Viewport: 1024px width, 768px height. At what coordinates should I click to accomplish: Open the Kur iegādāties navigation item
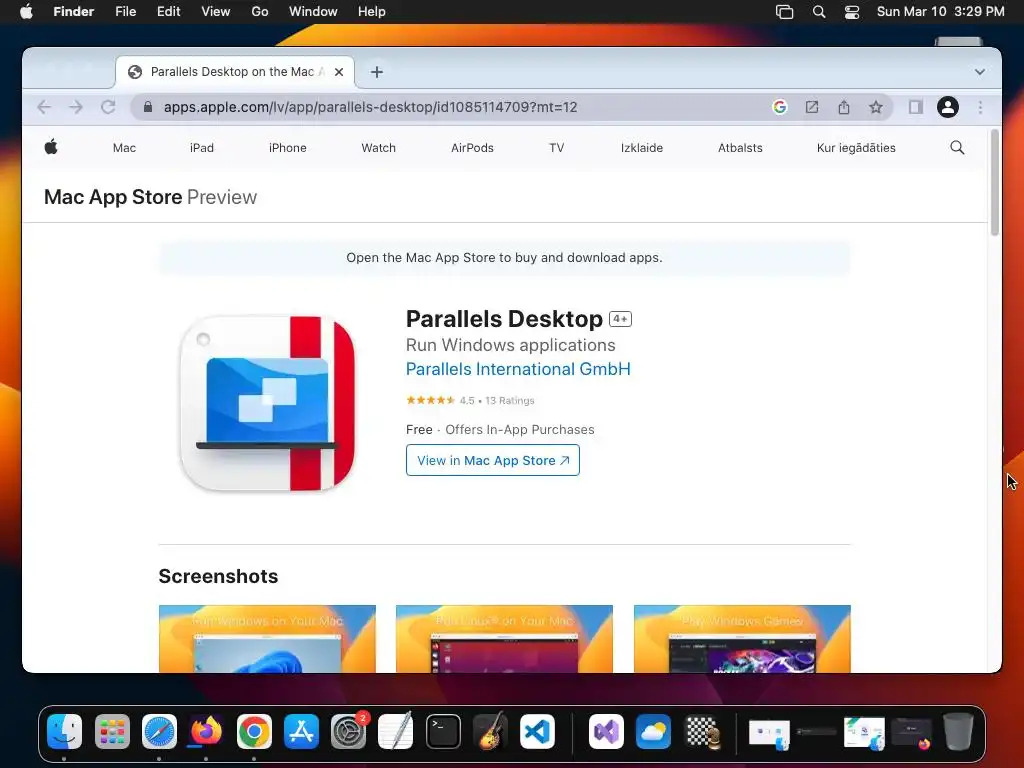[x=856, y=148]
